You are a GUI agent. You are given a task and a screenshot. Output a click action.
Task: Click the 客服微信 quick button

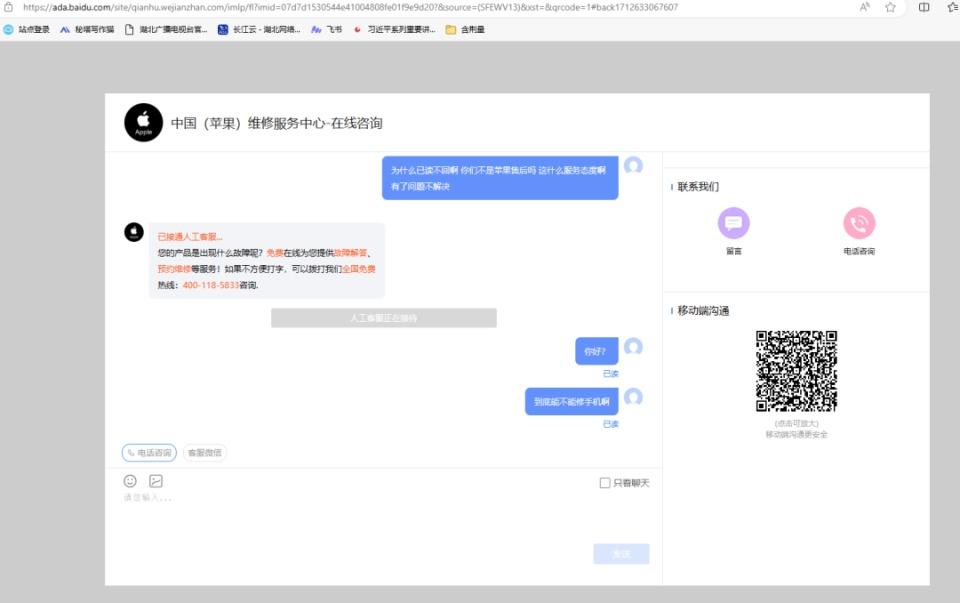pyautogui.click(x=205, y=453)
